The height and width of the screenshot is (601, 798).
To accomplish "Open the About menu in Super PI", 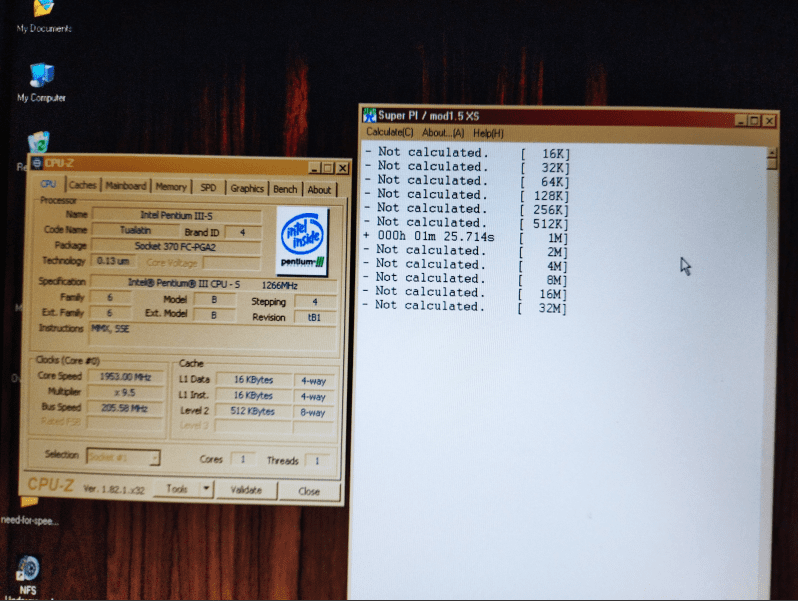I will point(443,133).
